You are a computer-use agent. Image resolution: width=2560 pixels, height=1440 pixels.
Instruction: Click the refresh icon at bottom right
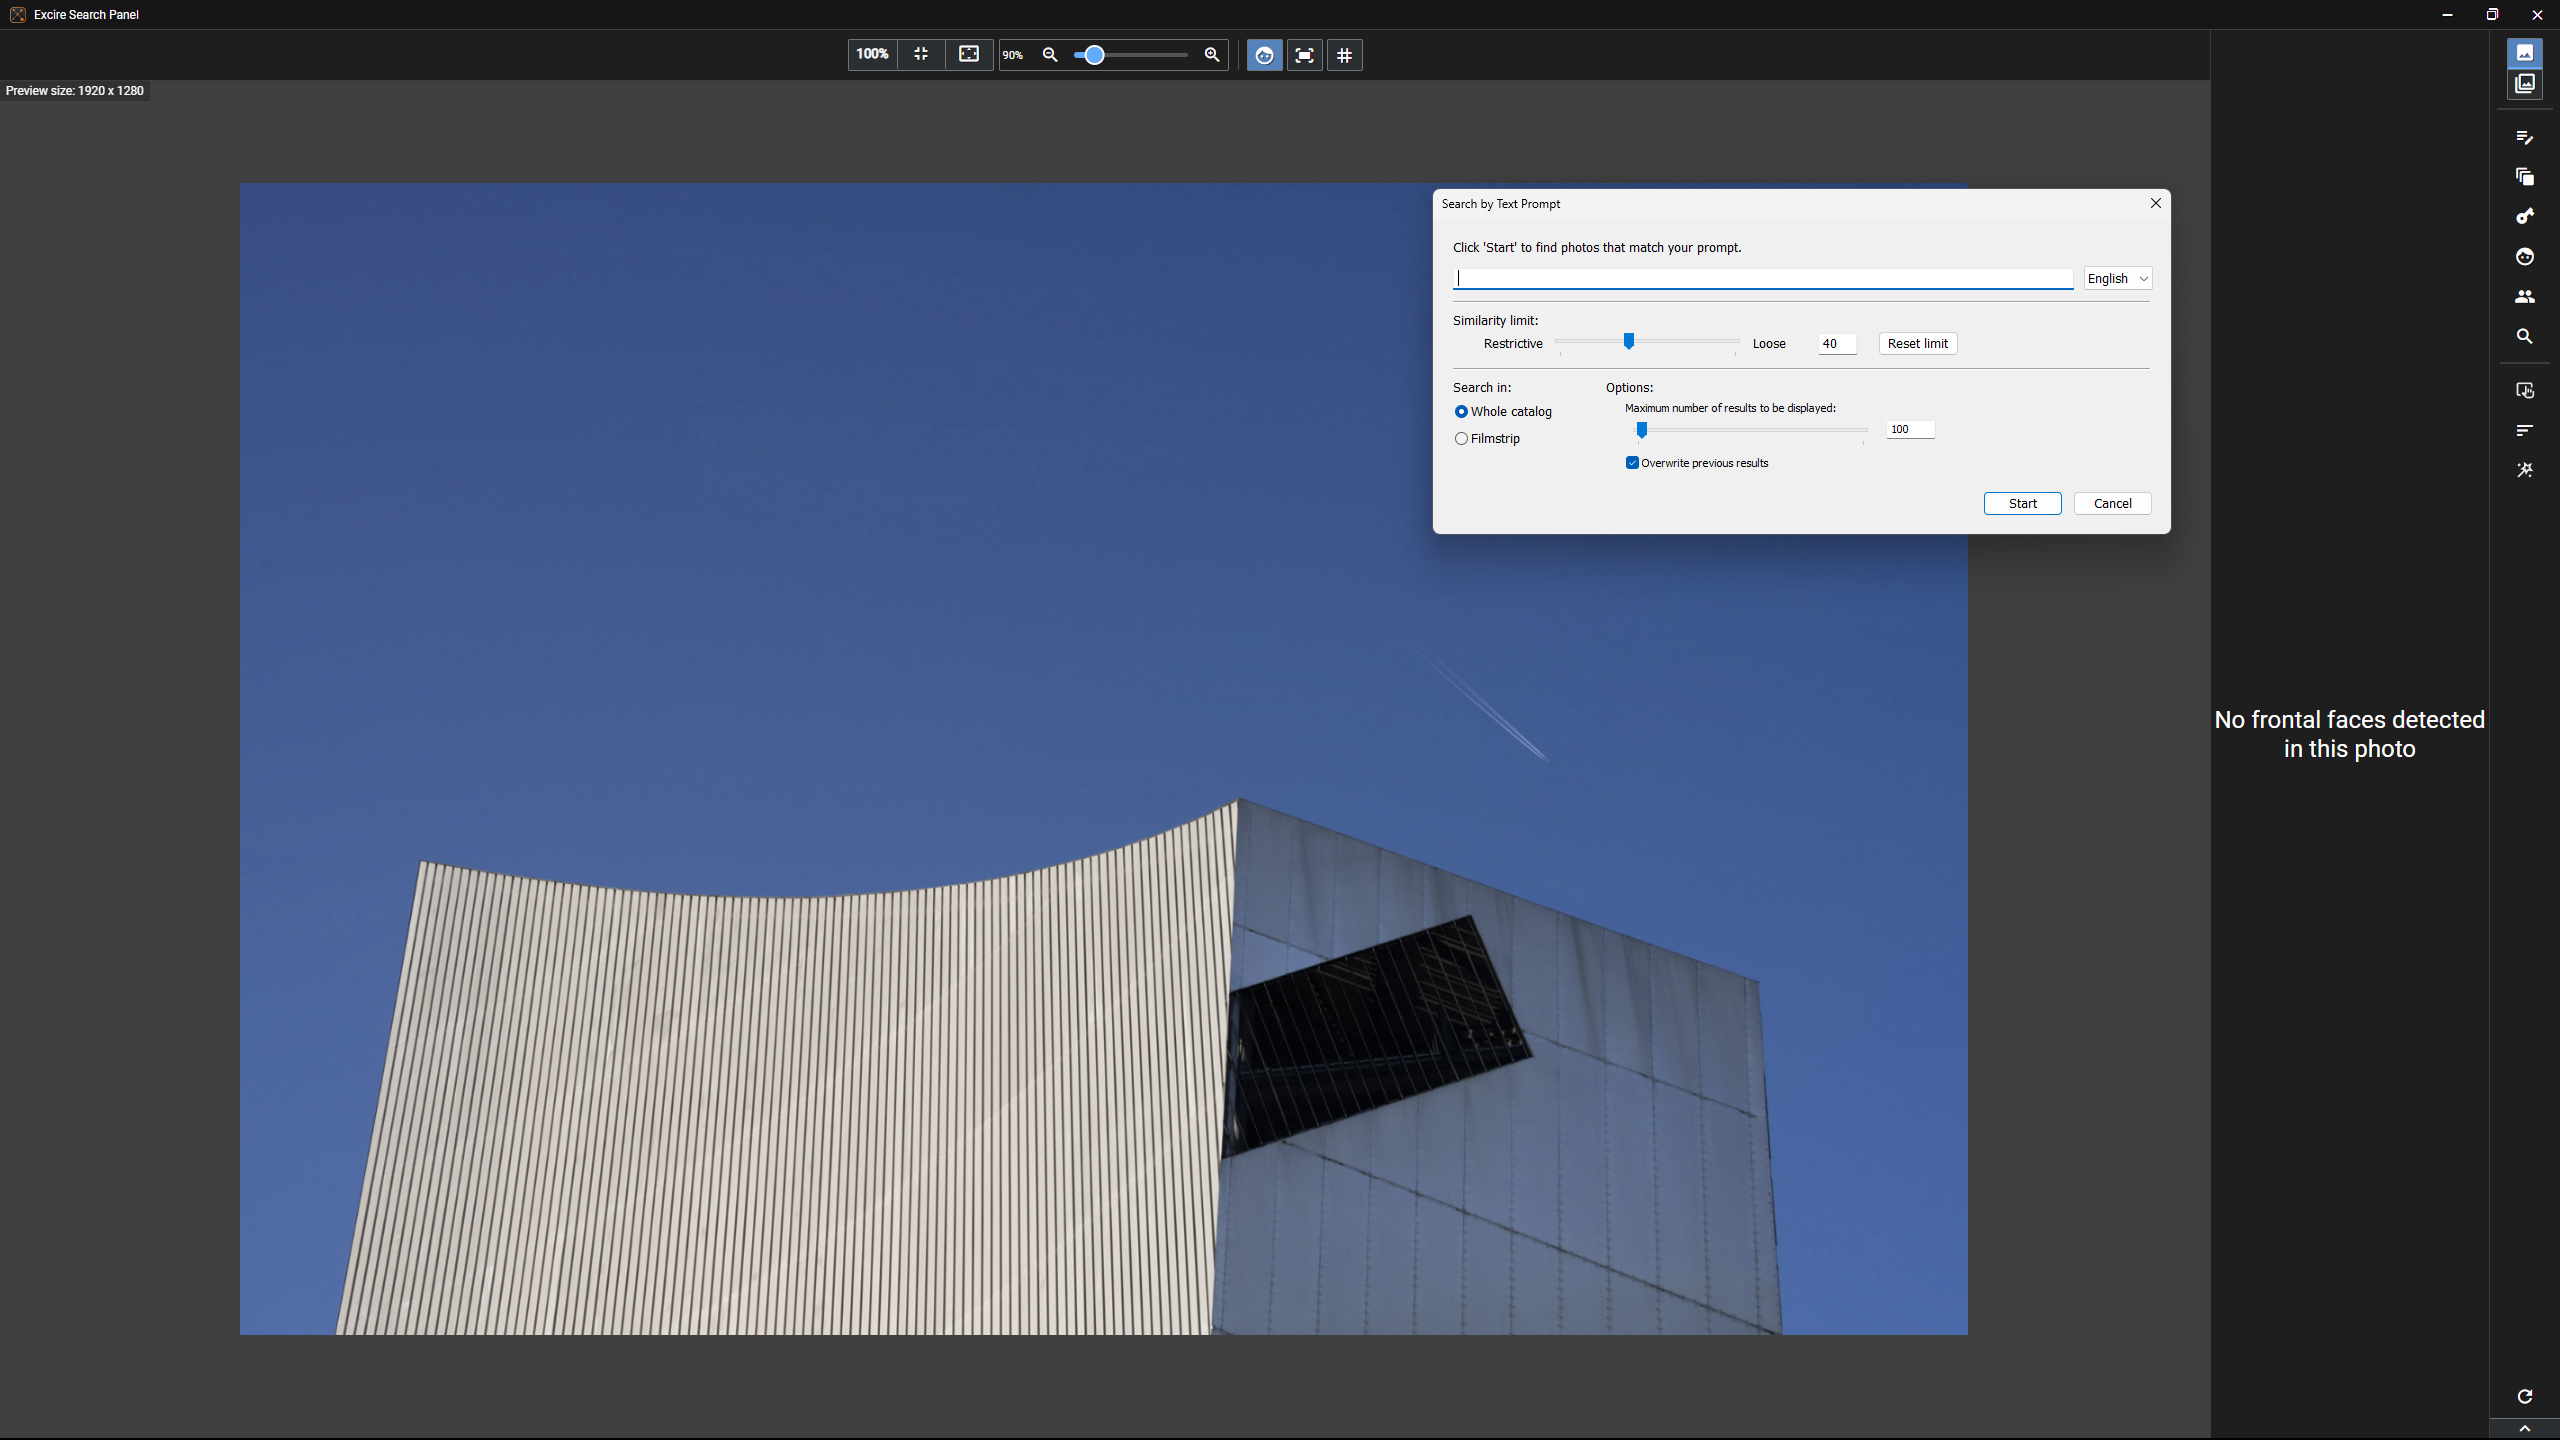[2525, 1397]
